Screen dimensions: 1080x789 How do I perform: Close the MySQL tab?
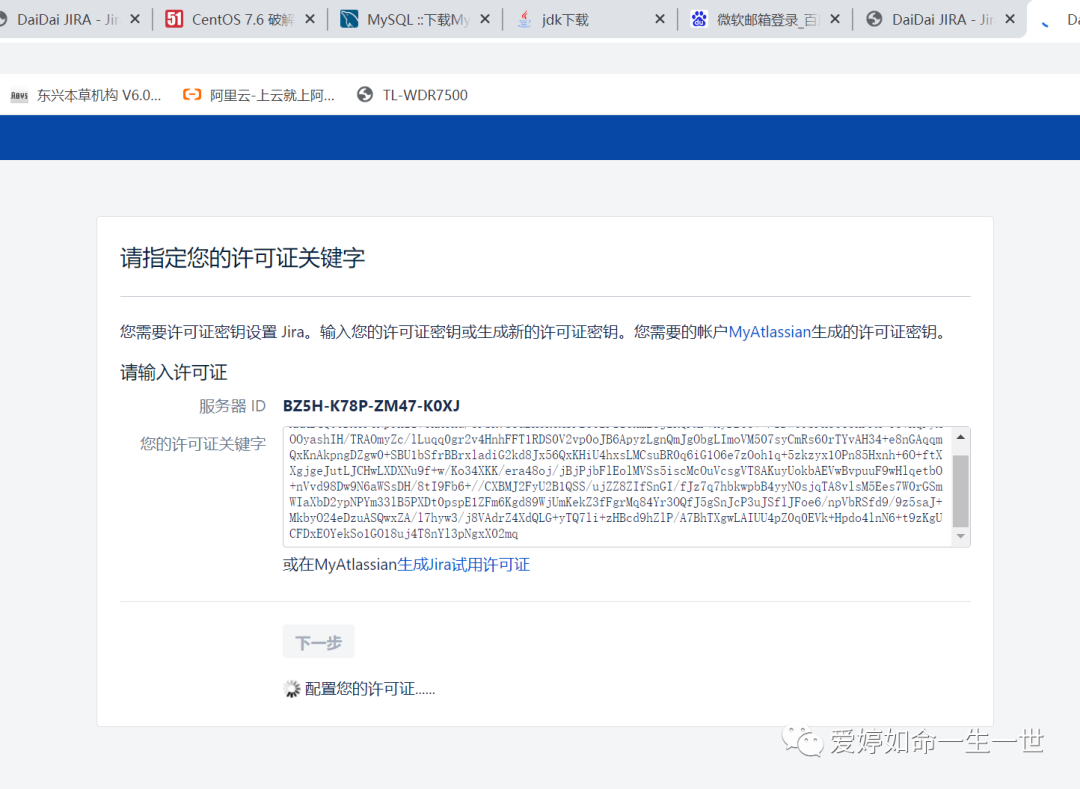click(x=485, y=19)
